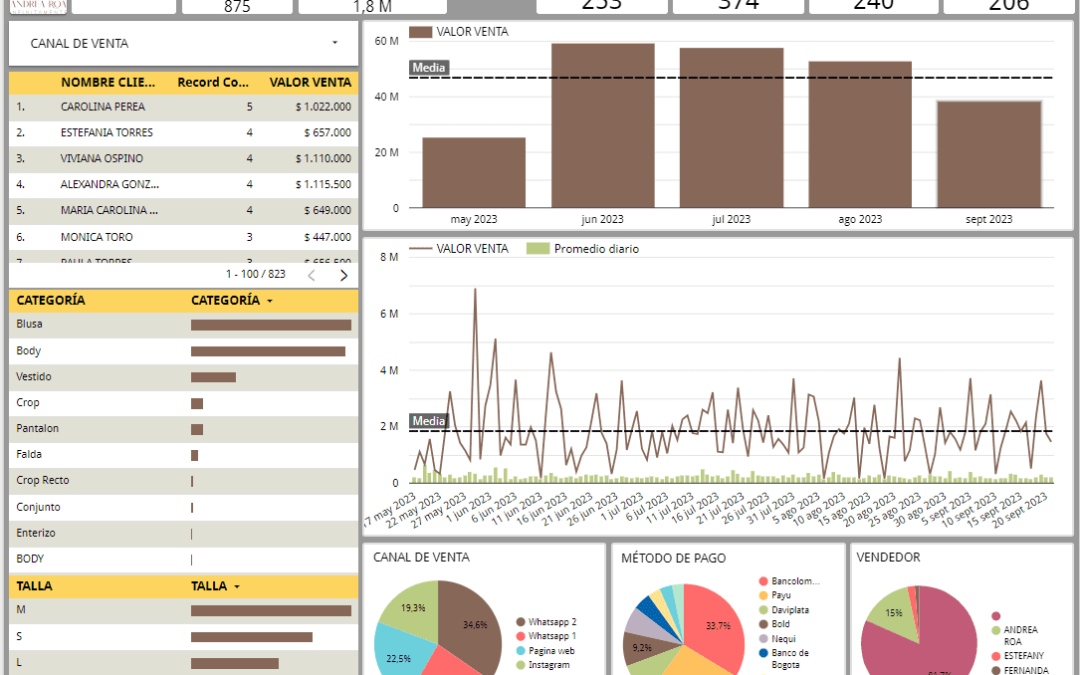Image resolution: width=1080 pixels, height=675 pixels.
Task: Click the ESTEFANY vendor legend dot
Action: click(995, 656)
